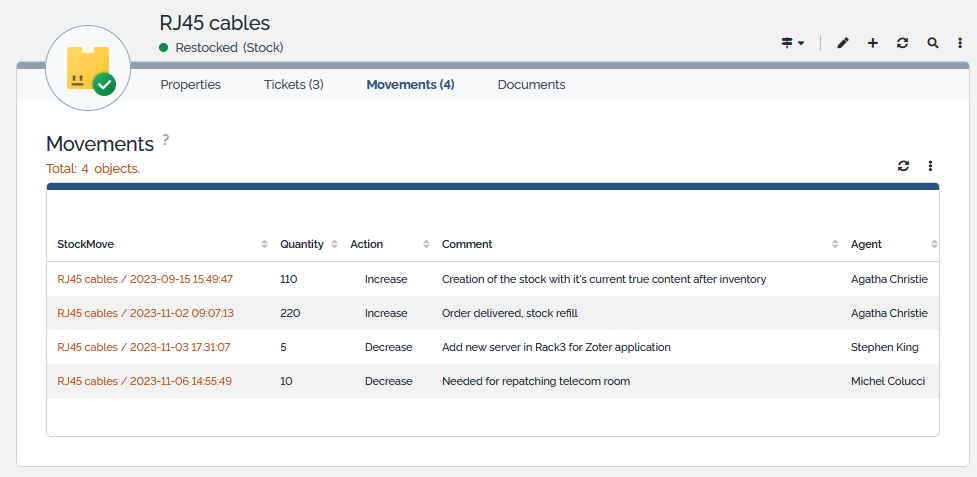
Task: Click the pencil edit icon in header
Action: pos(843,43)
